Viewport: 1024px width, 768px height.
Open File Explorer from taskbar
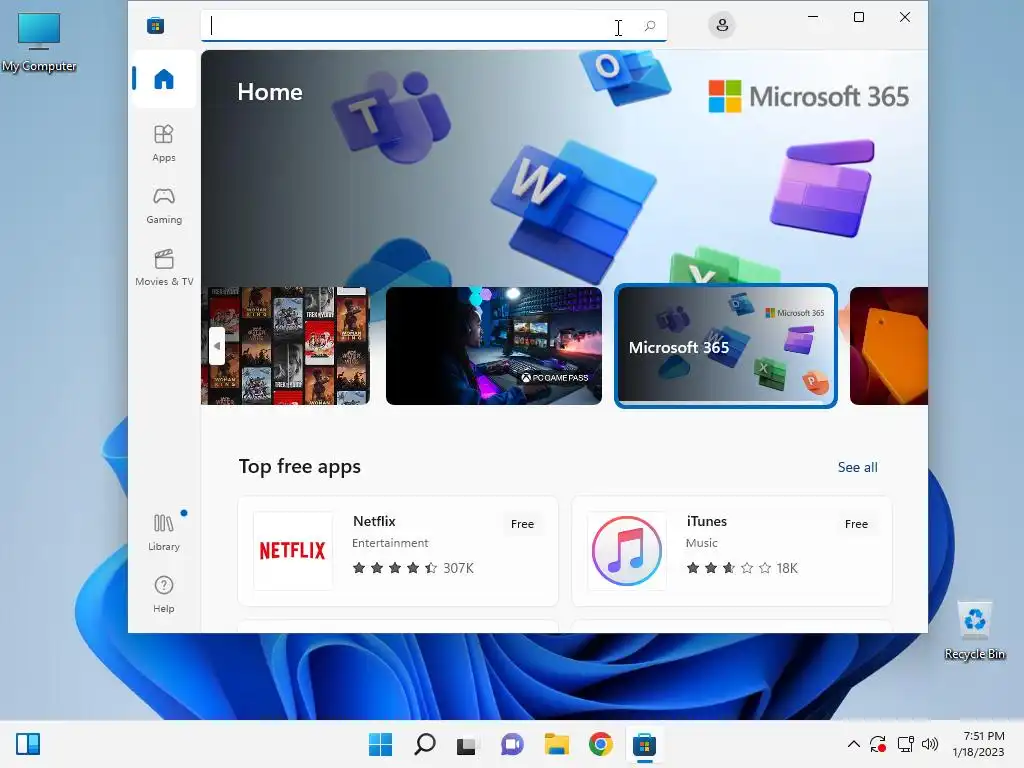(x=556, y=744)
